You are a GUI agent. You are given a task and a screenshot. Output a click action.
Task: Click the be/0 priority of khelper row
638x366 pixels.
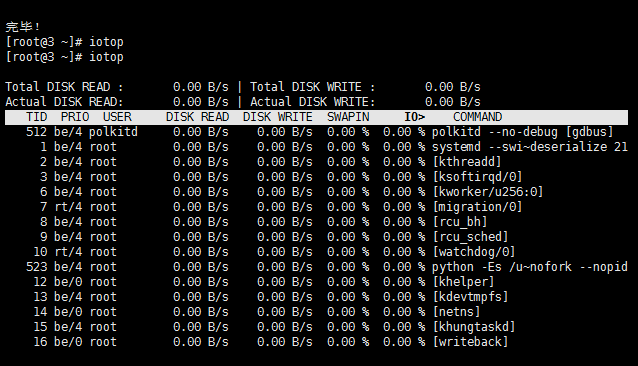click(68, 282)
